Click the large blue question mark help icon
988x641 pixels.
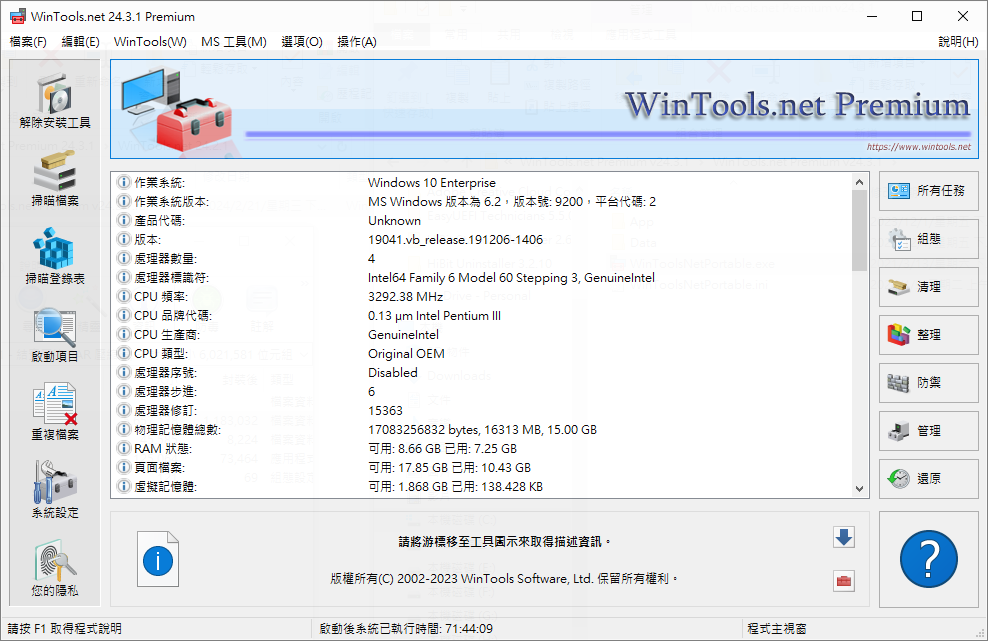[928, 559]
